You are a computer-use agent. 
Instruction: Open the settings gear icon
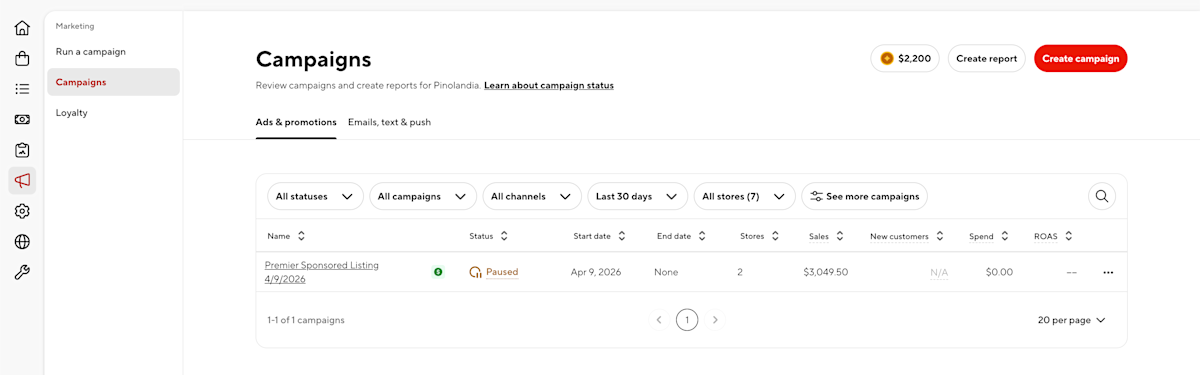[x=22, y=211]
